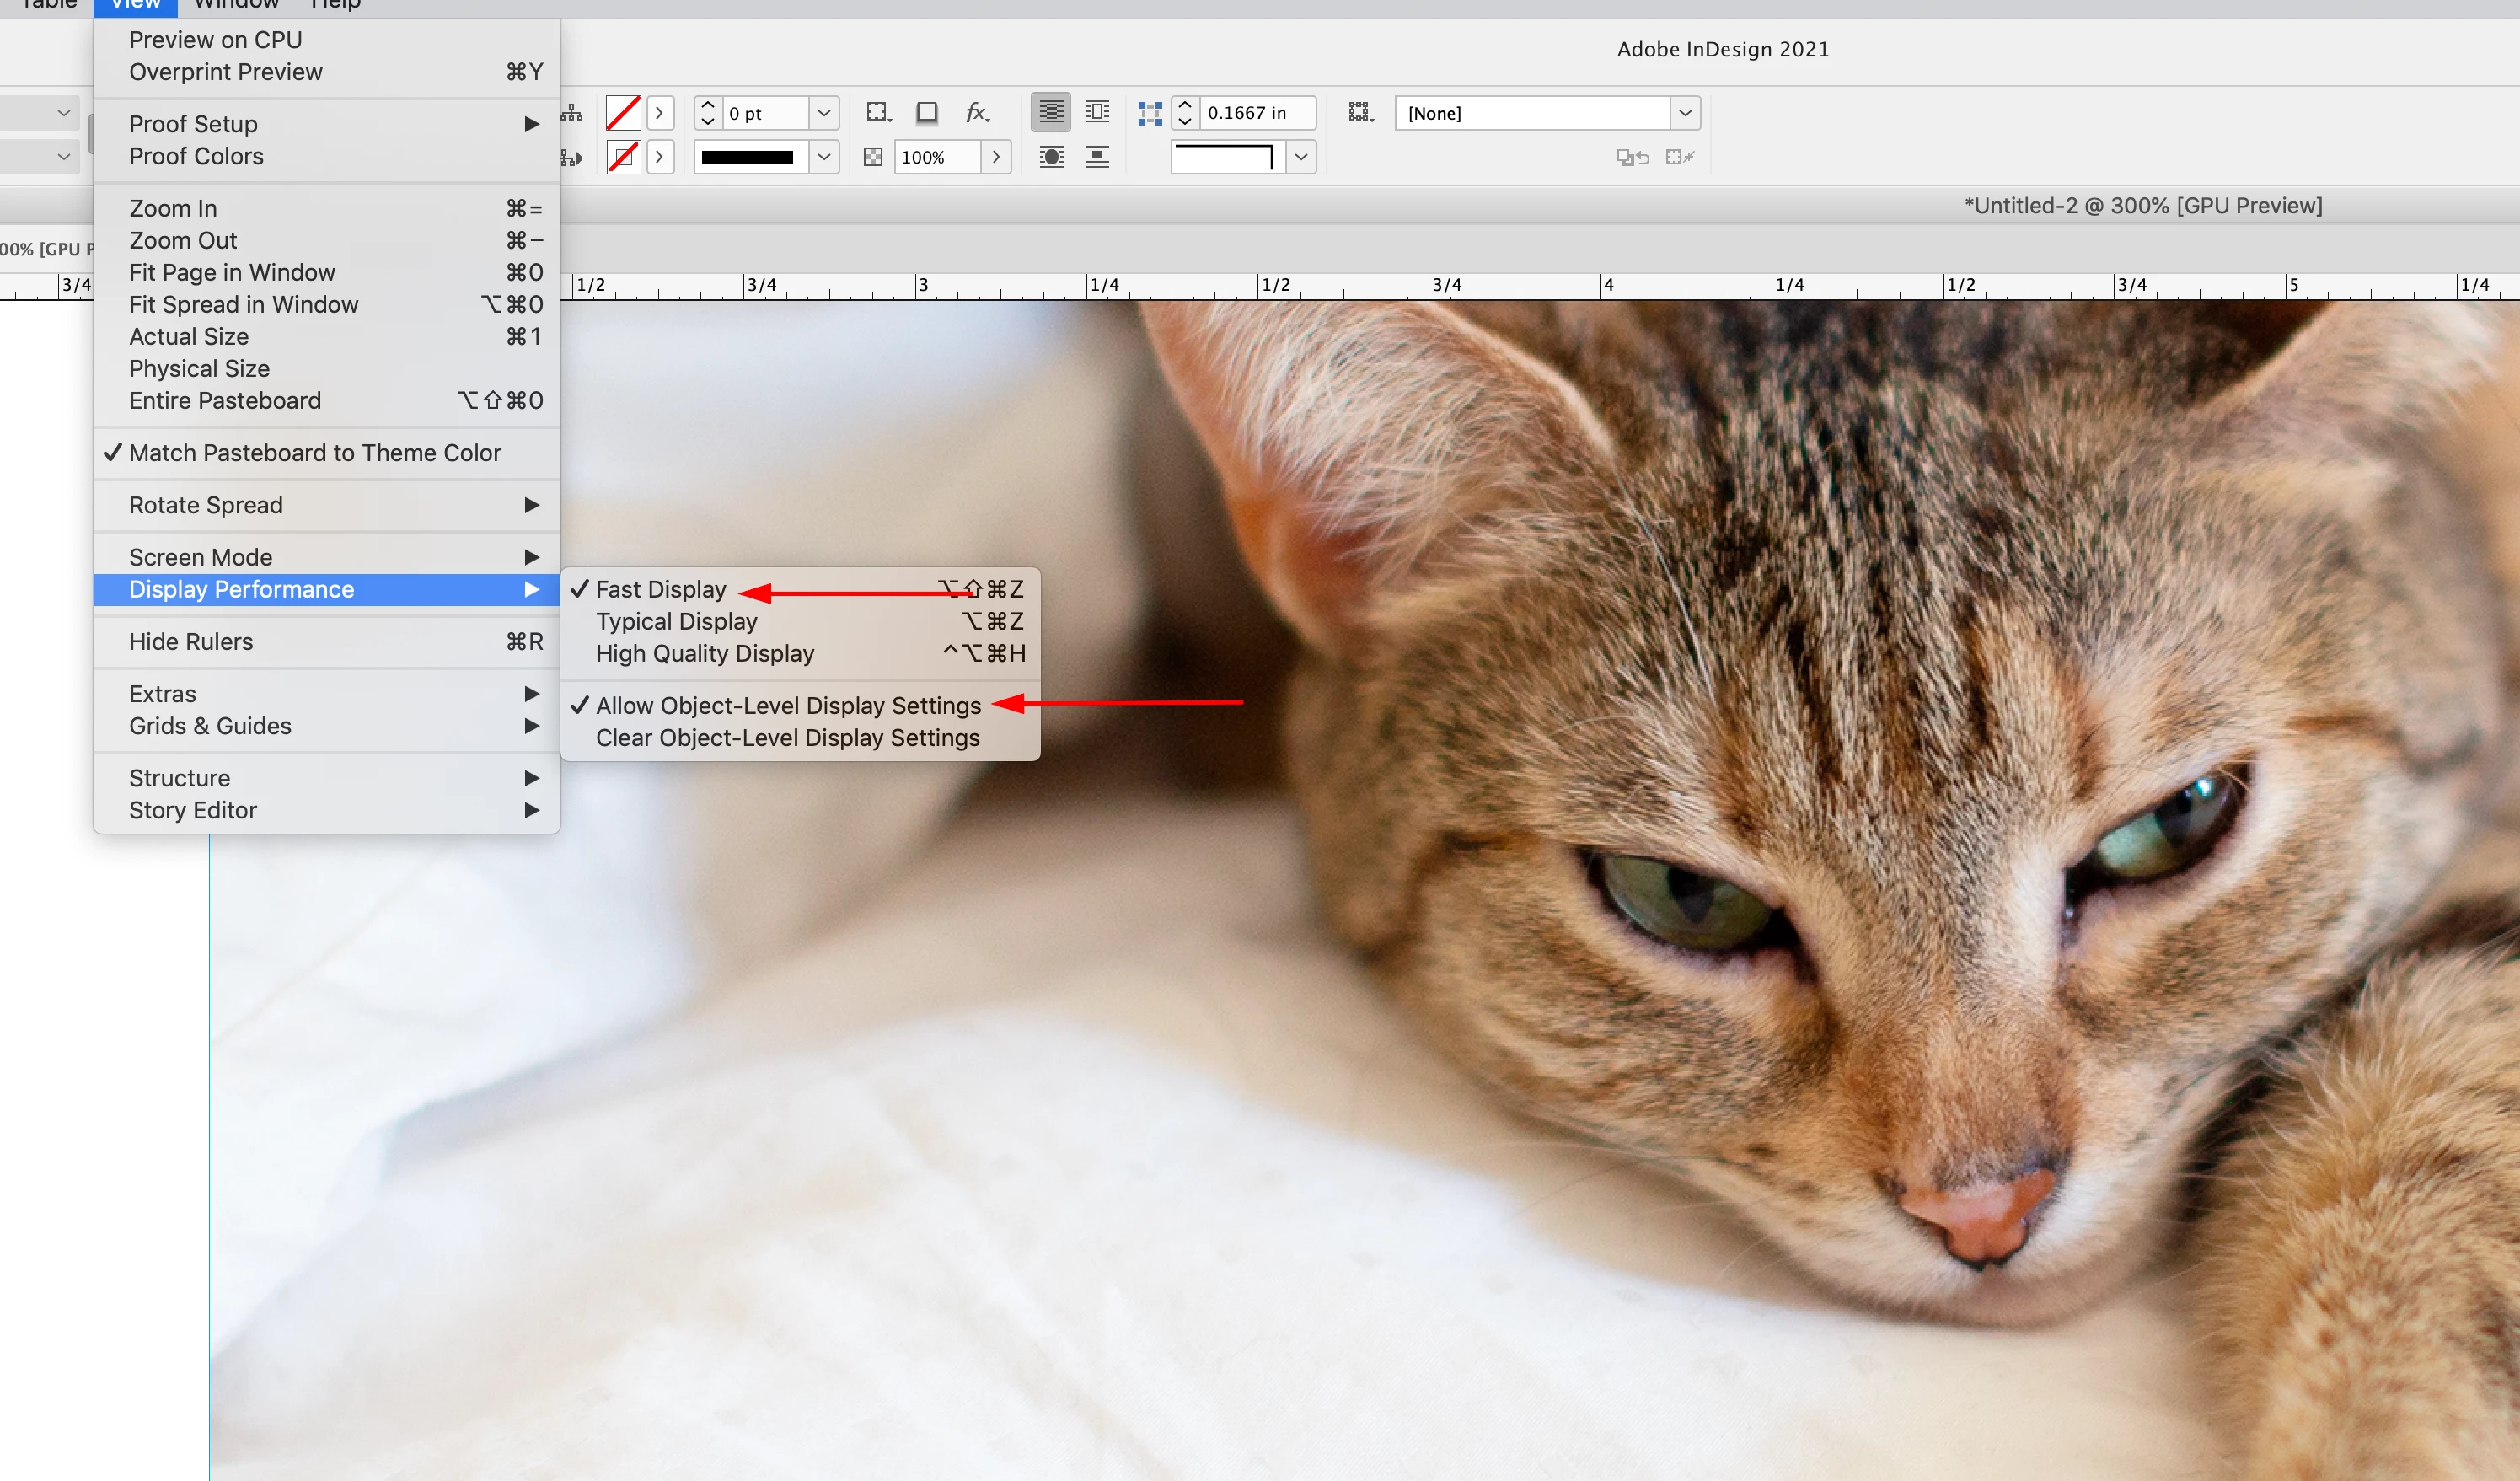
Task: Click wrap around object shape icon
Action: point(1050,157)
